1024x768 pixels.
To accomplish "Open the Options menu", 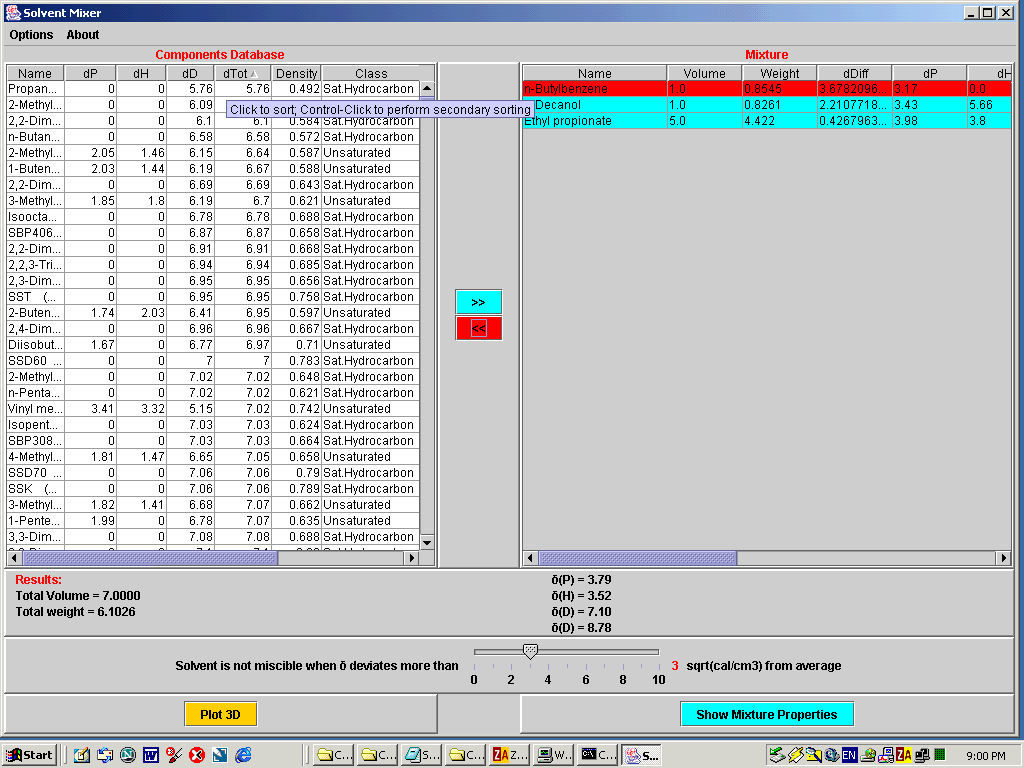I will click(31, 35).
